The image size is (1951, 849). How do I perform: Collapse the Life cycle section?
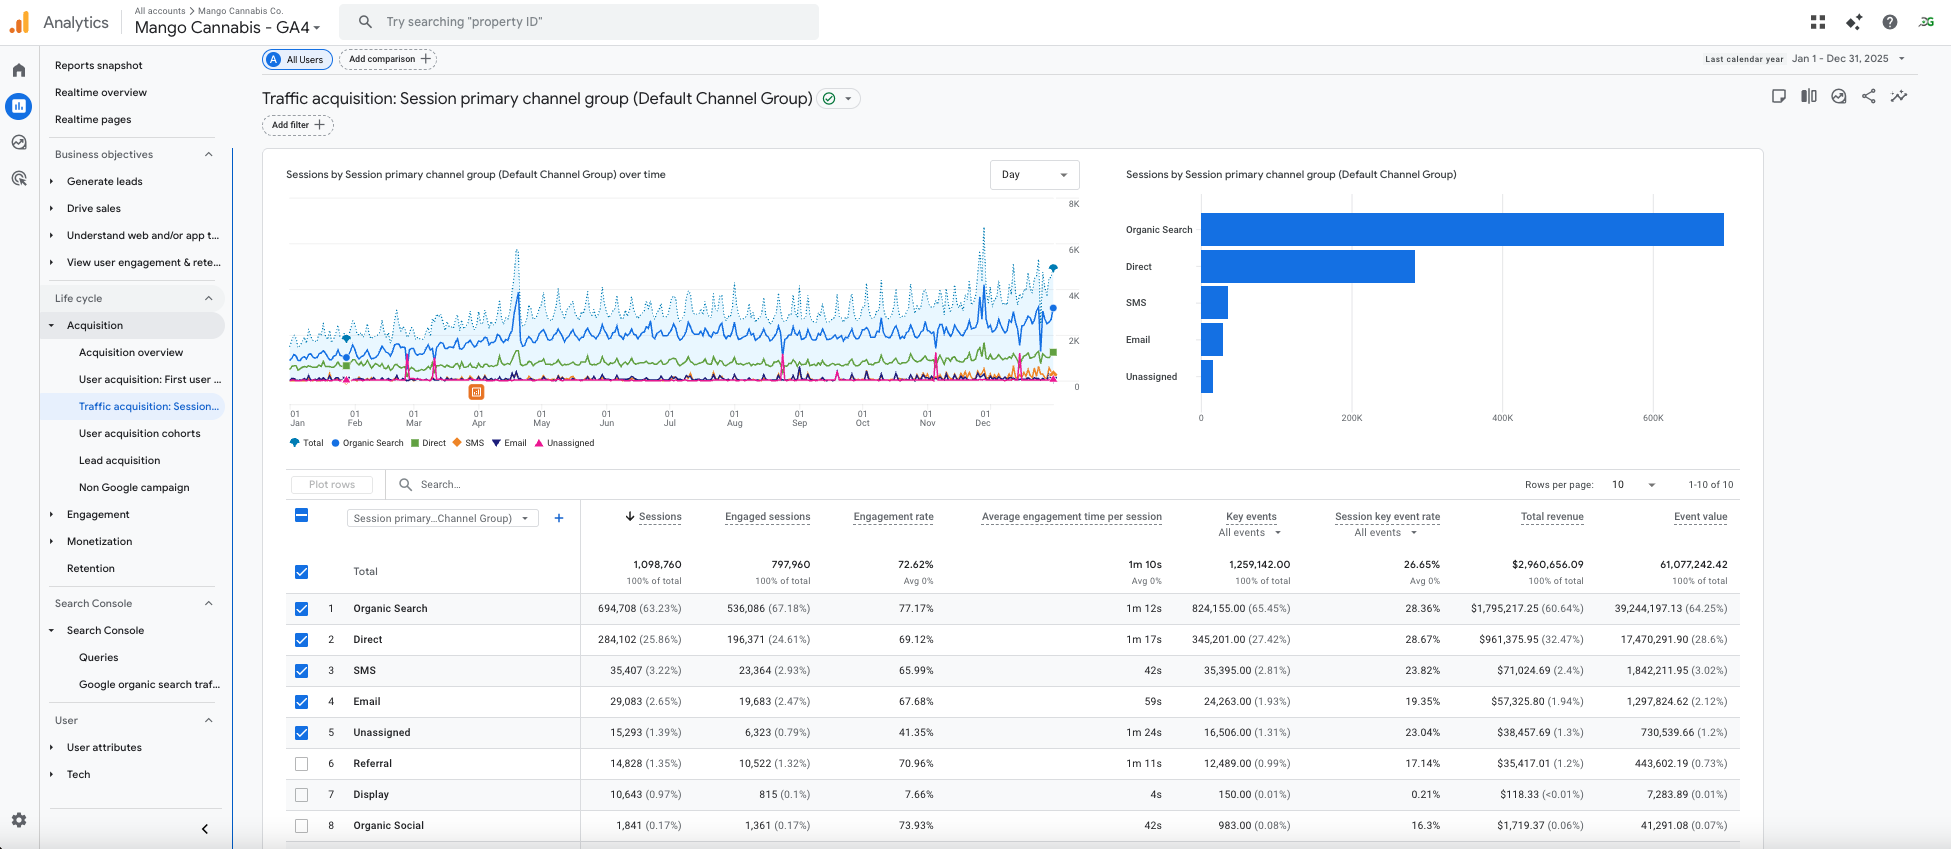click(x=209, y=298)
